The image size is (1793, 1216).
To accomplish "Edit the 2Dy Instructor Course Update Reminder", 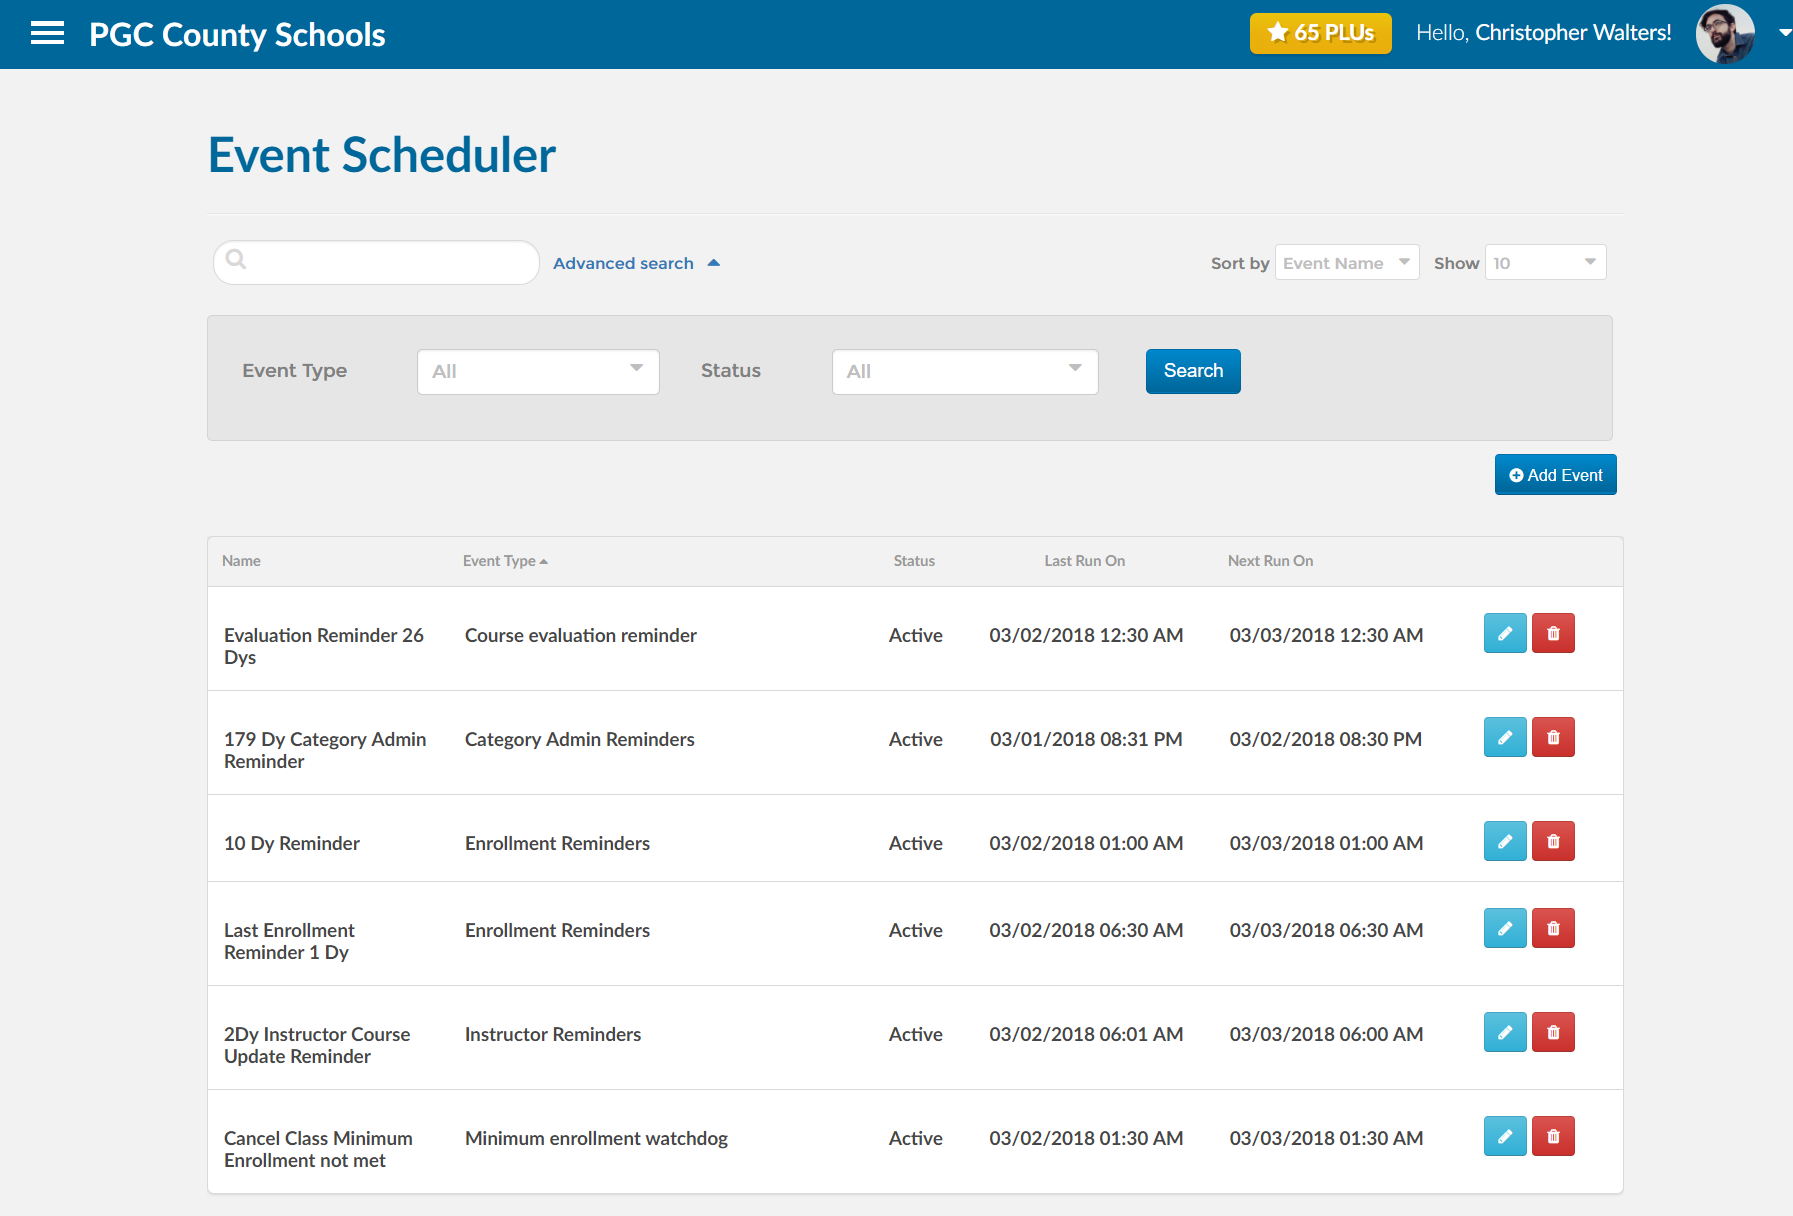I will click(x=1504, y=1032).
